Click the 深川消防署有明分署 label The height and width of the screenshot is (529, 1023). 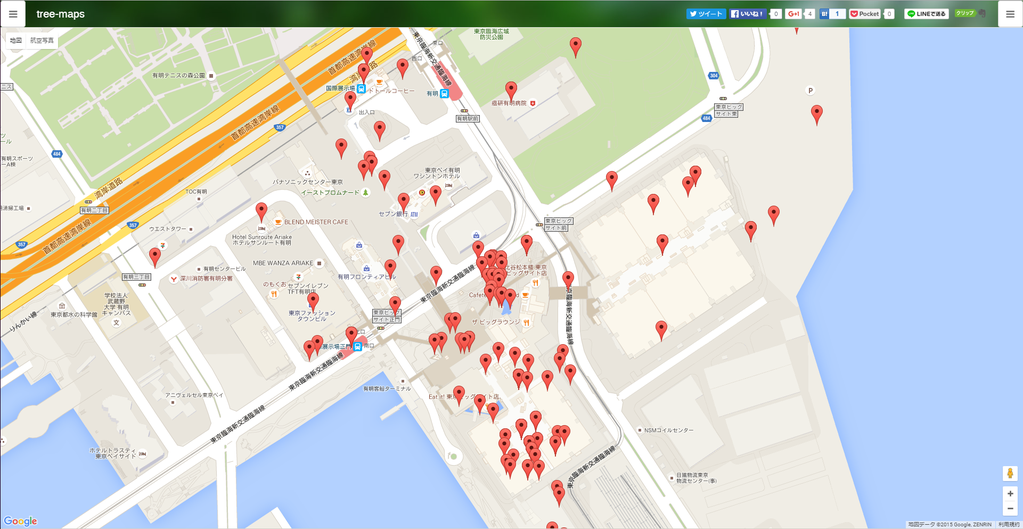coord(207,279)
